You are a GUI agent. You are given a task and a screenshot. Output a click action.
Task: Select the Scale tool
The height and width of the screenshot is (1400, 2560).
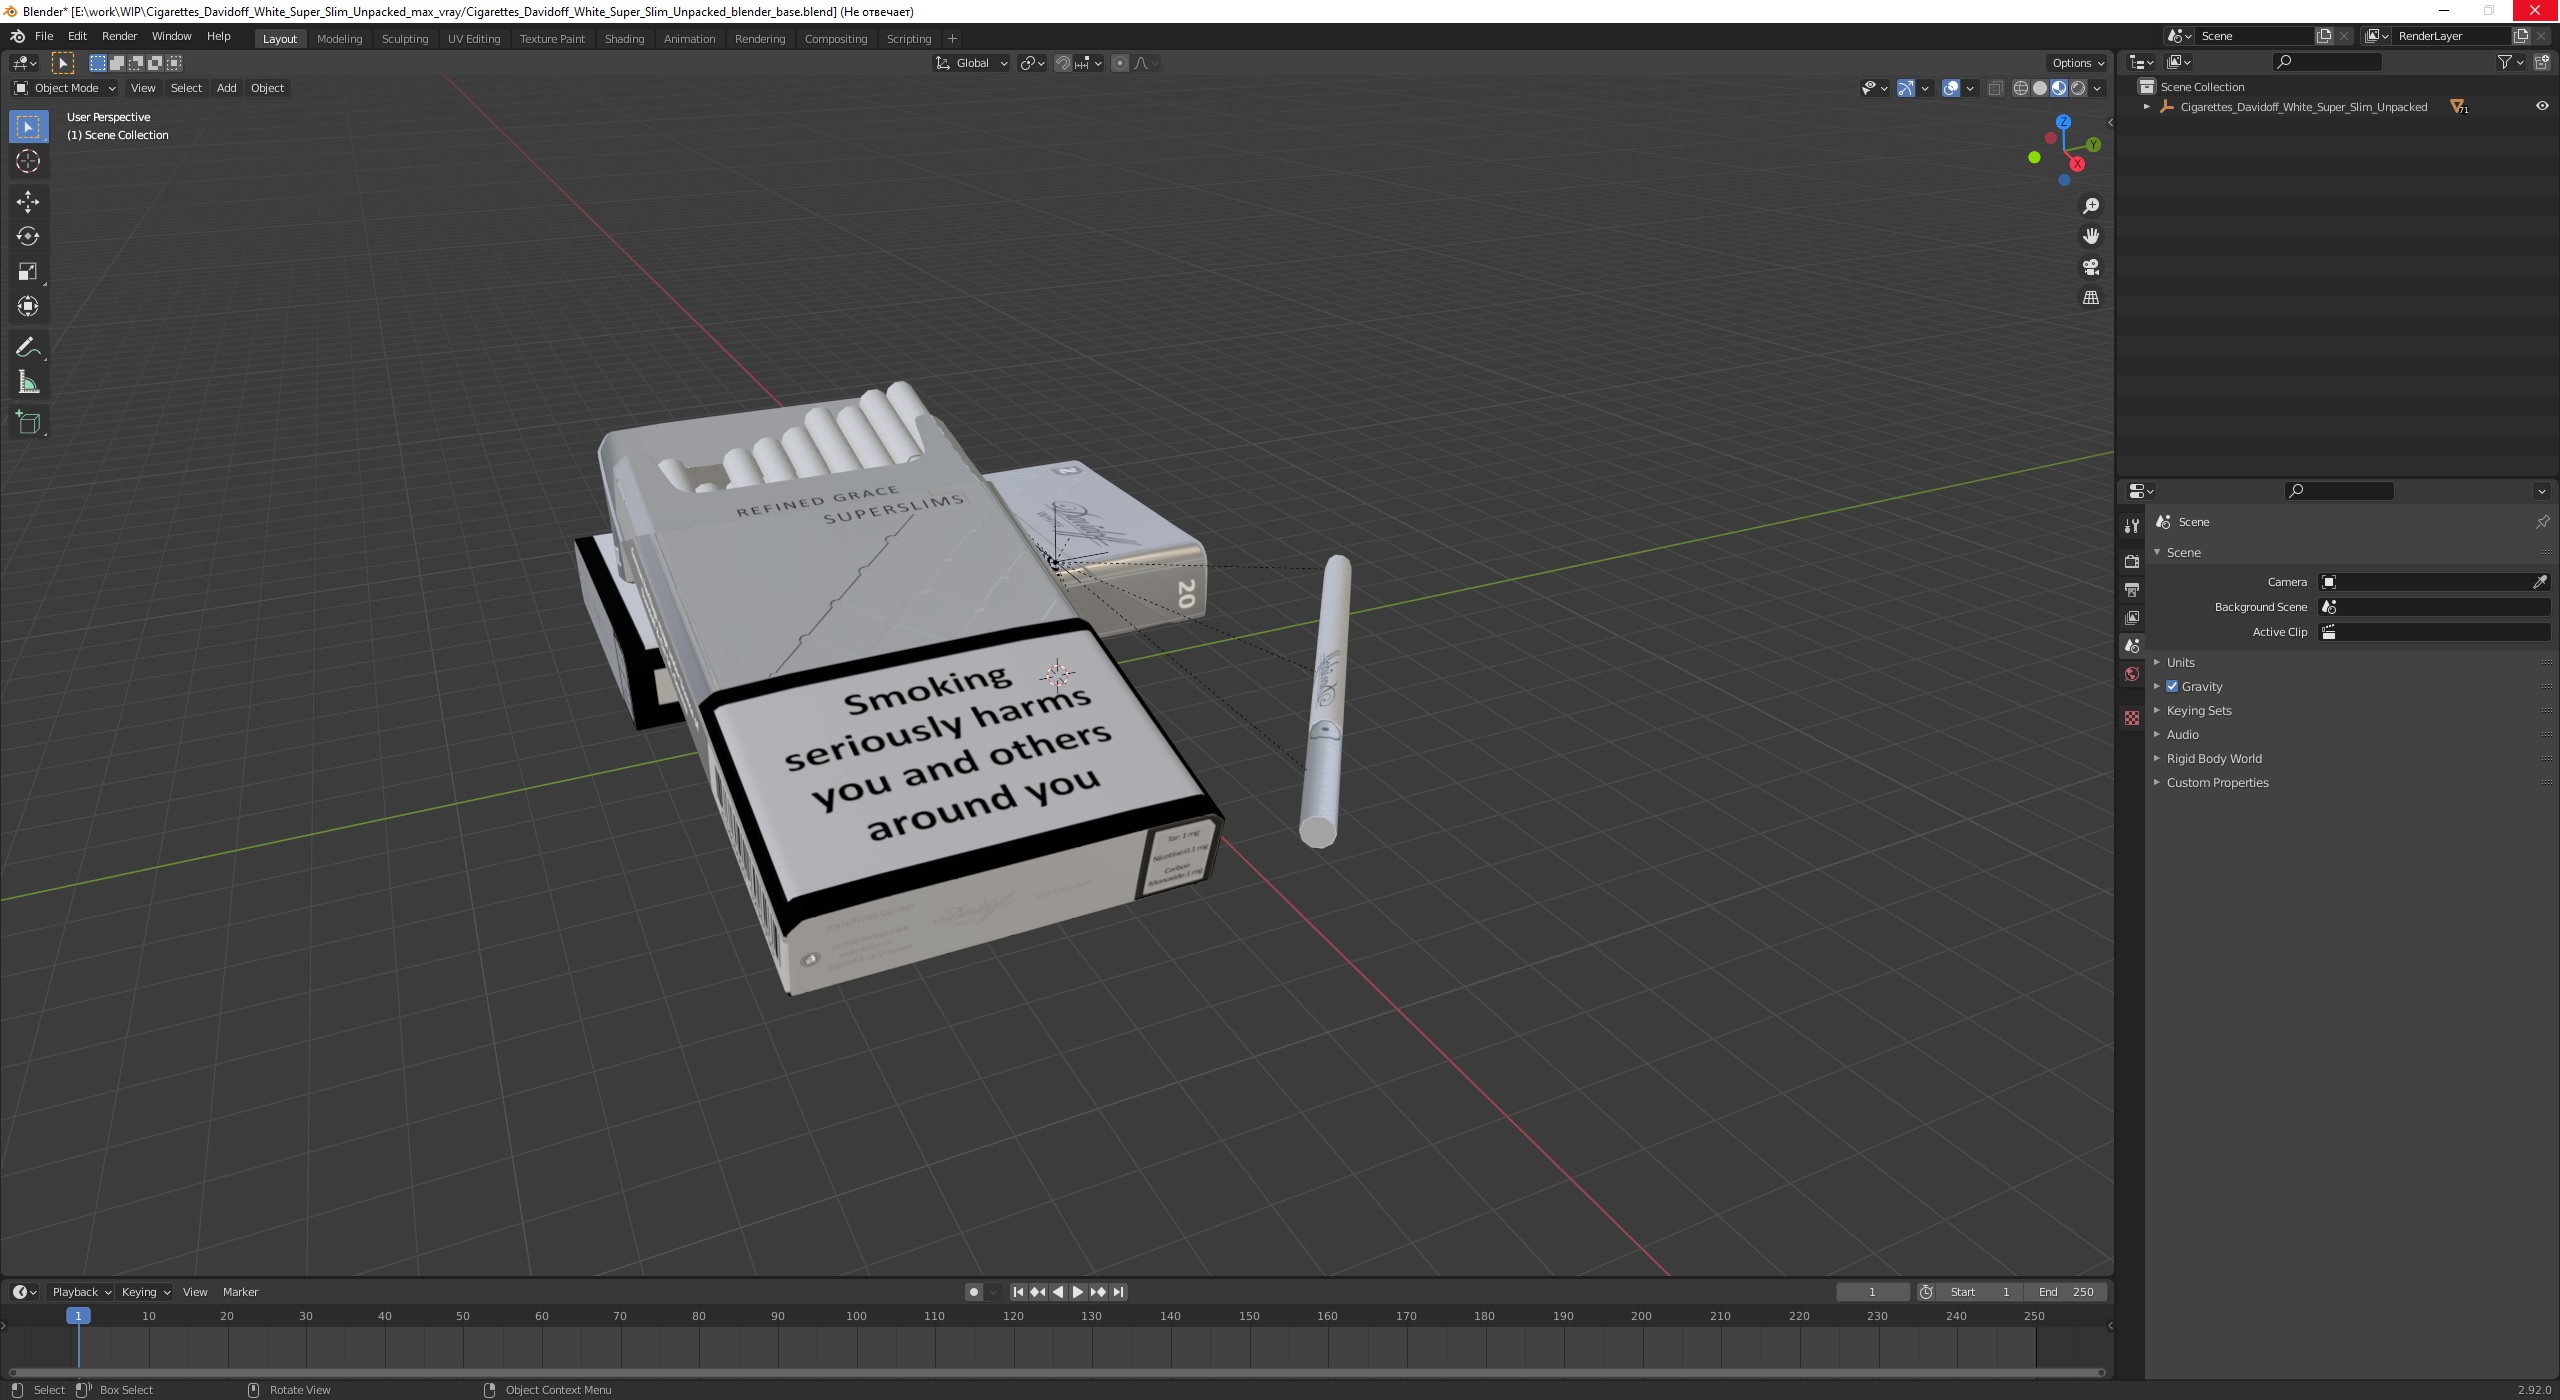click(x=27, y=272)
